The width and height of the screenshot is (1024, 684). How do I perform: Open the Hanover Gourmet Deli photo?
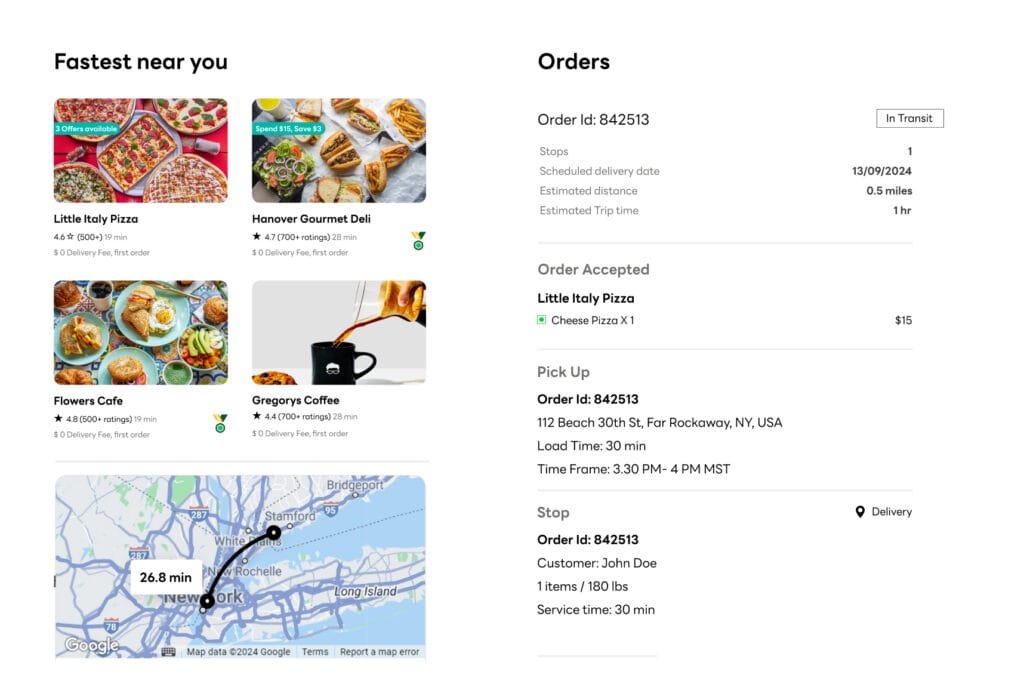339,150
